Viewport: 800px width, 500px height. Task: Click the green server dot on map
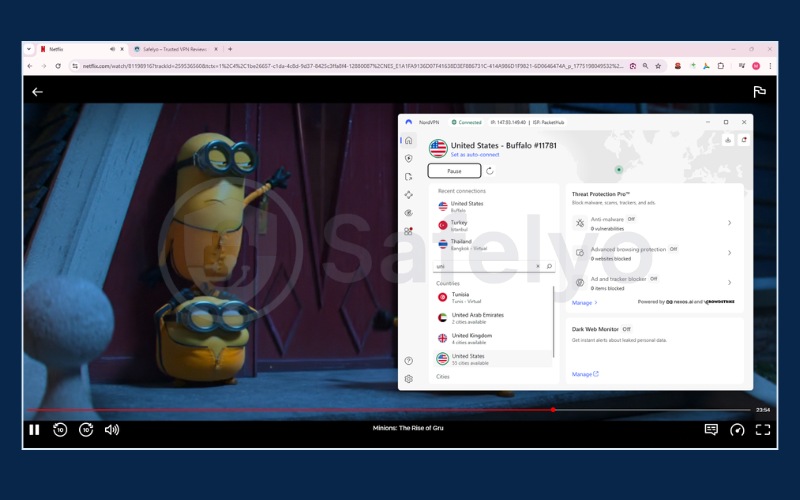[x=619, y=169]
